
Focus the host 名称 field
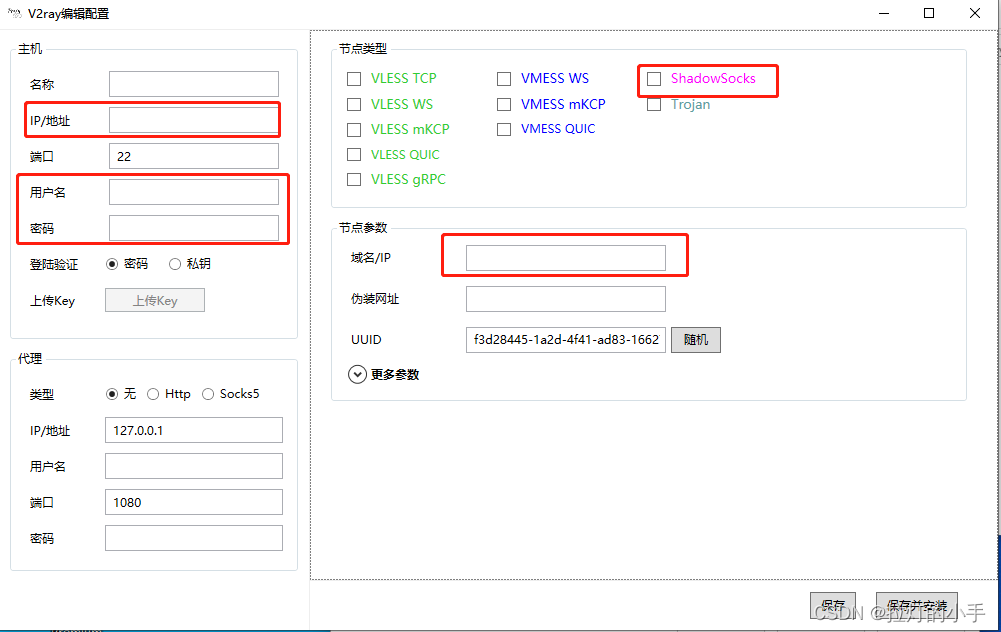[x=194, y=84]
